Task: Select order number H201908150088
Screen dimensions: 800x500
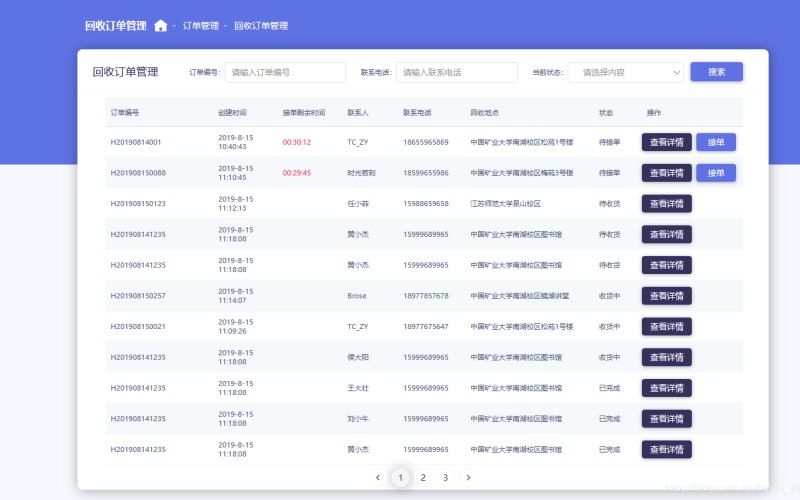Action: [138, 173]
